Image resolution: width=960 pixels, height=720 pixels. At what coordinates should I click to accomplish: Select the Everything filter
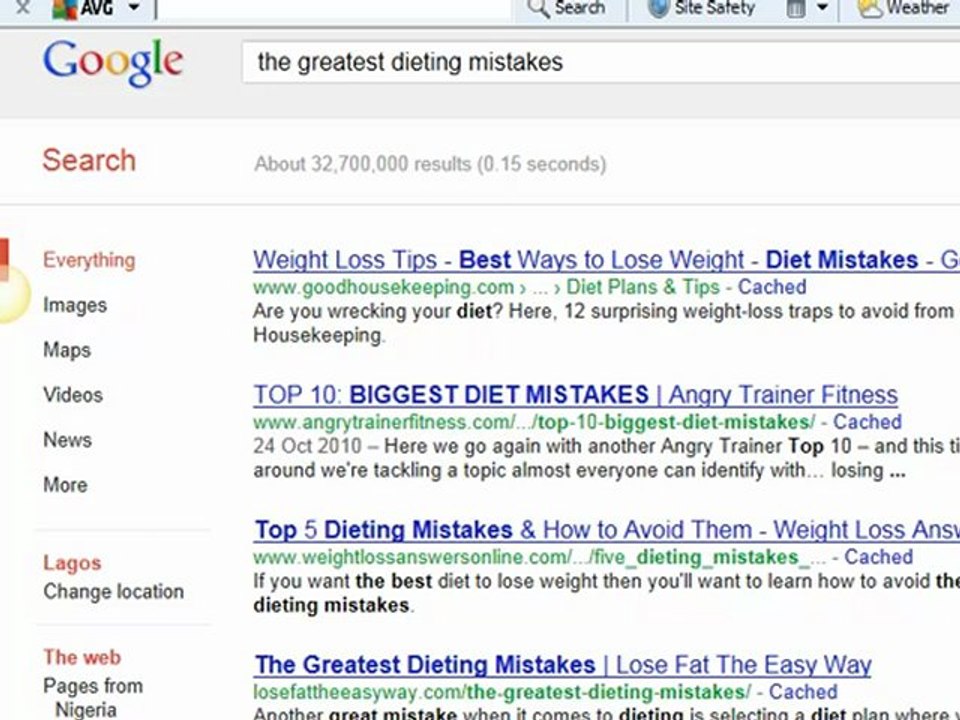89,260
